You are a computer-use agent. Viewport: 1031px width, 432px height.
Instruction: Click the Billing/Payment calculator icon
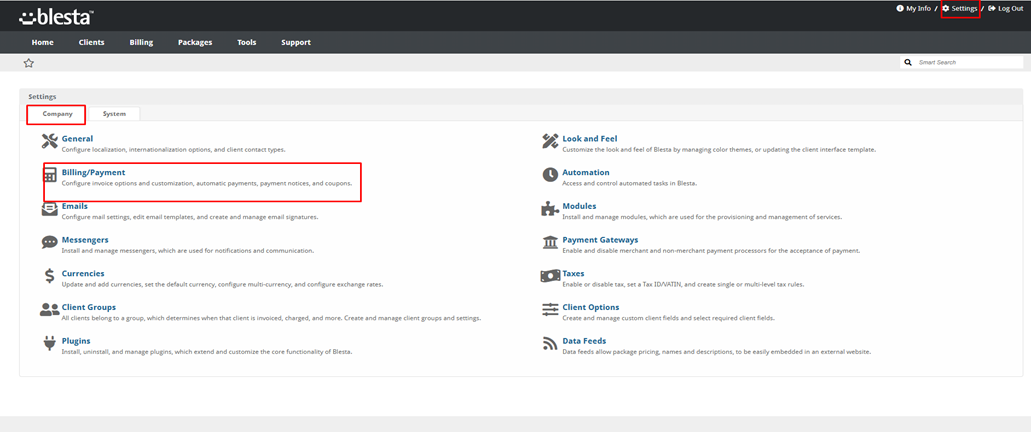pyautogui.click(x=50, y=176)
